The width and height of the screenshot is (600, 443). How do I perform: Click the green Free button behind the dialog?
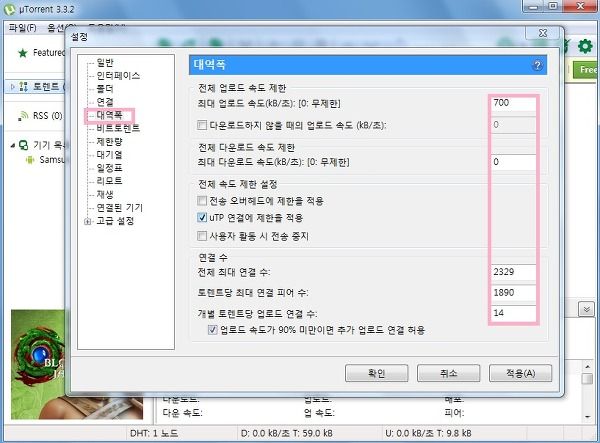pos(587,70)
